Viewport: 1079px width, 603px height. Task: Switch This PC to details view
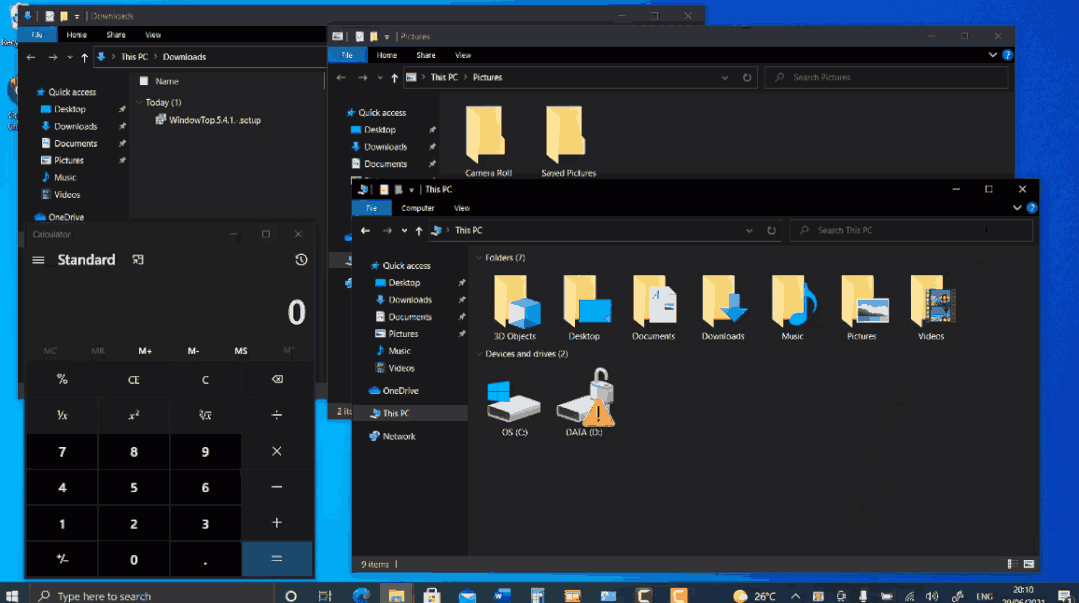[x=1012, y=564]
